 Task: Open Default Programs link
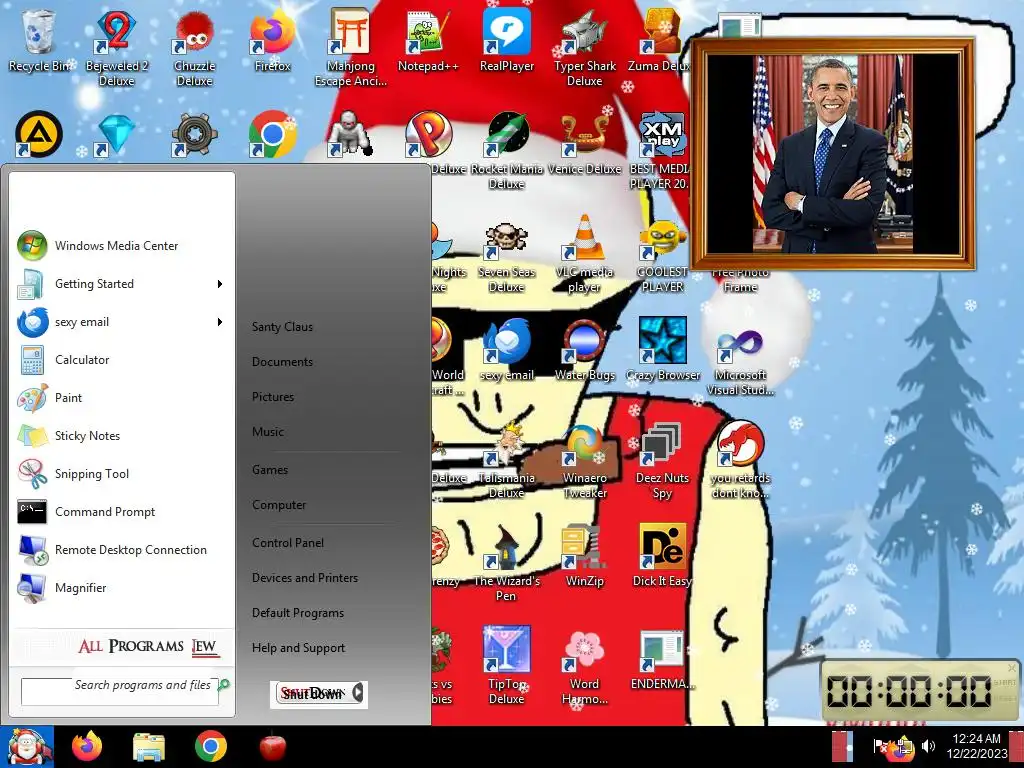298,613
